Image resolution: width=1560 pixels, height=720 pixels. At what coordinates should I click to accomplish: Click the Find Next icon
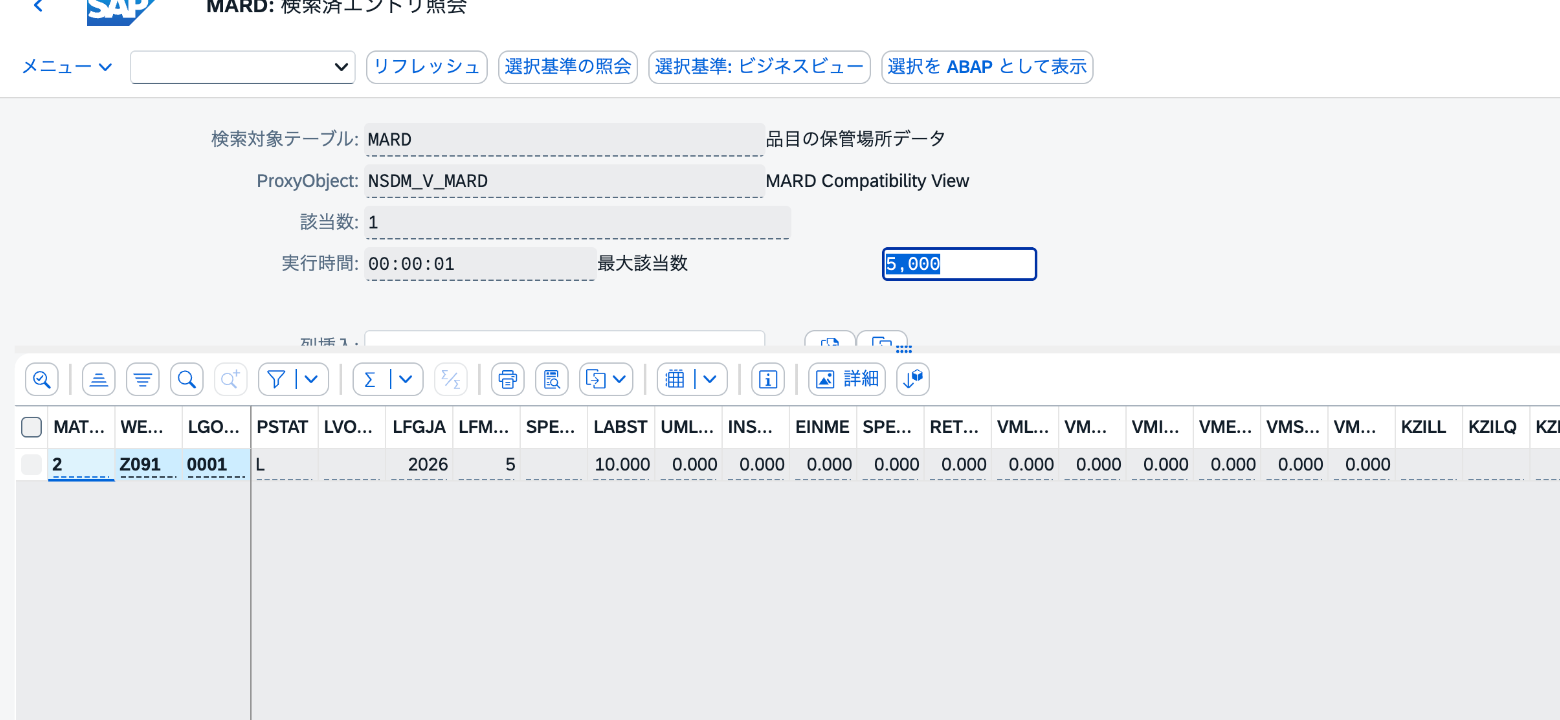[x=231, y=379]
